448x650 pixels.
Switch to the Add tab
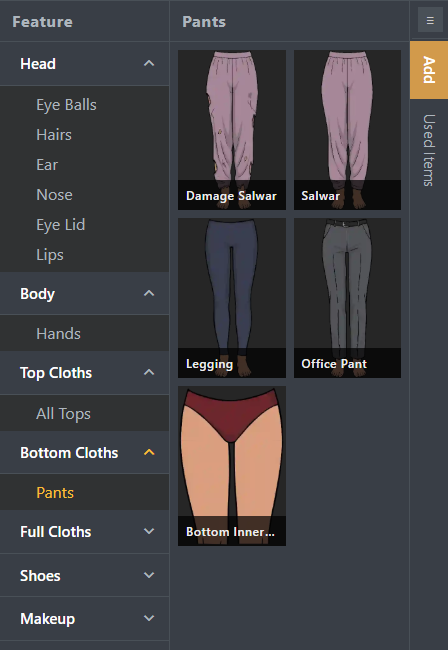click(x=429, y=70)
